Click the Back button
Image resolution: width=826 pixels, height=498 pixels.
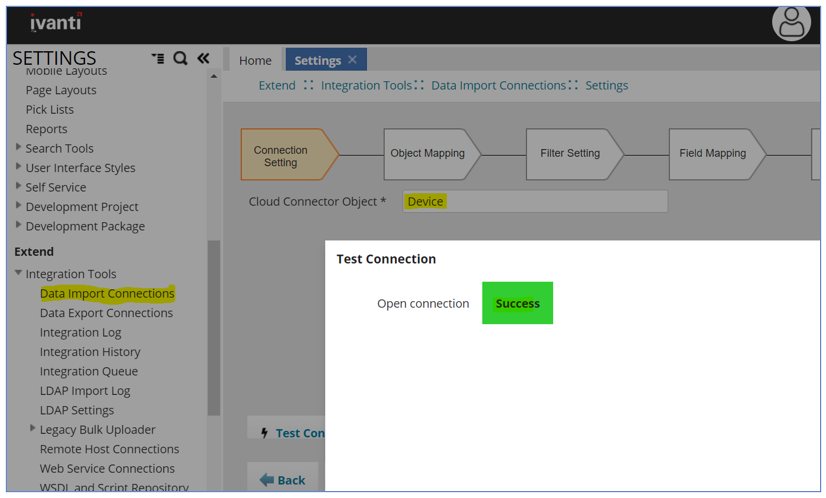click(x=283, y=479)
